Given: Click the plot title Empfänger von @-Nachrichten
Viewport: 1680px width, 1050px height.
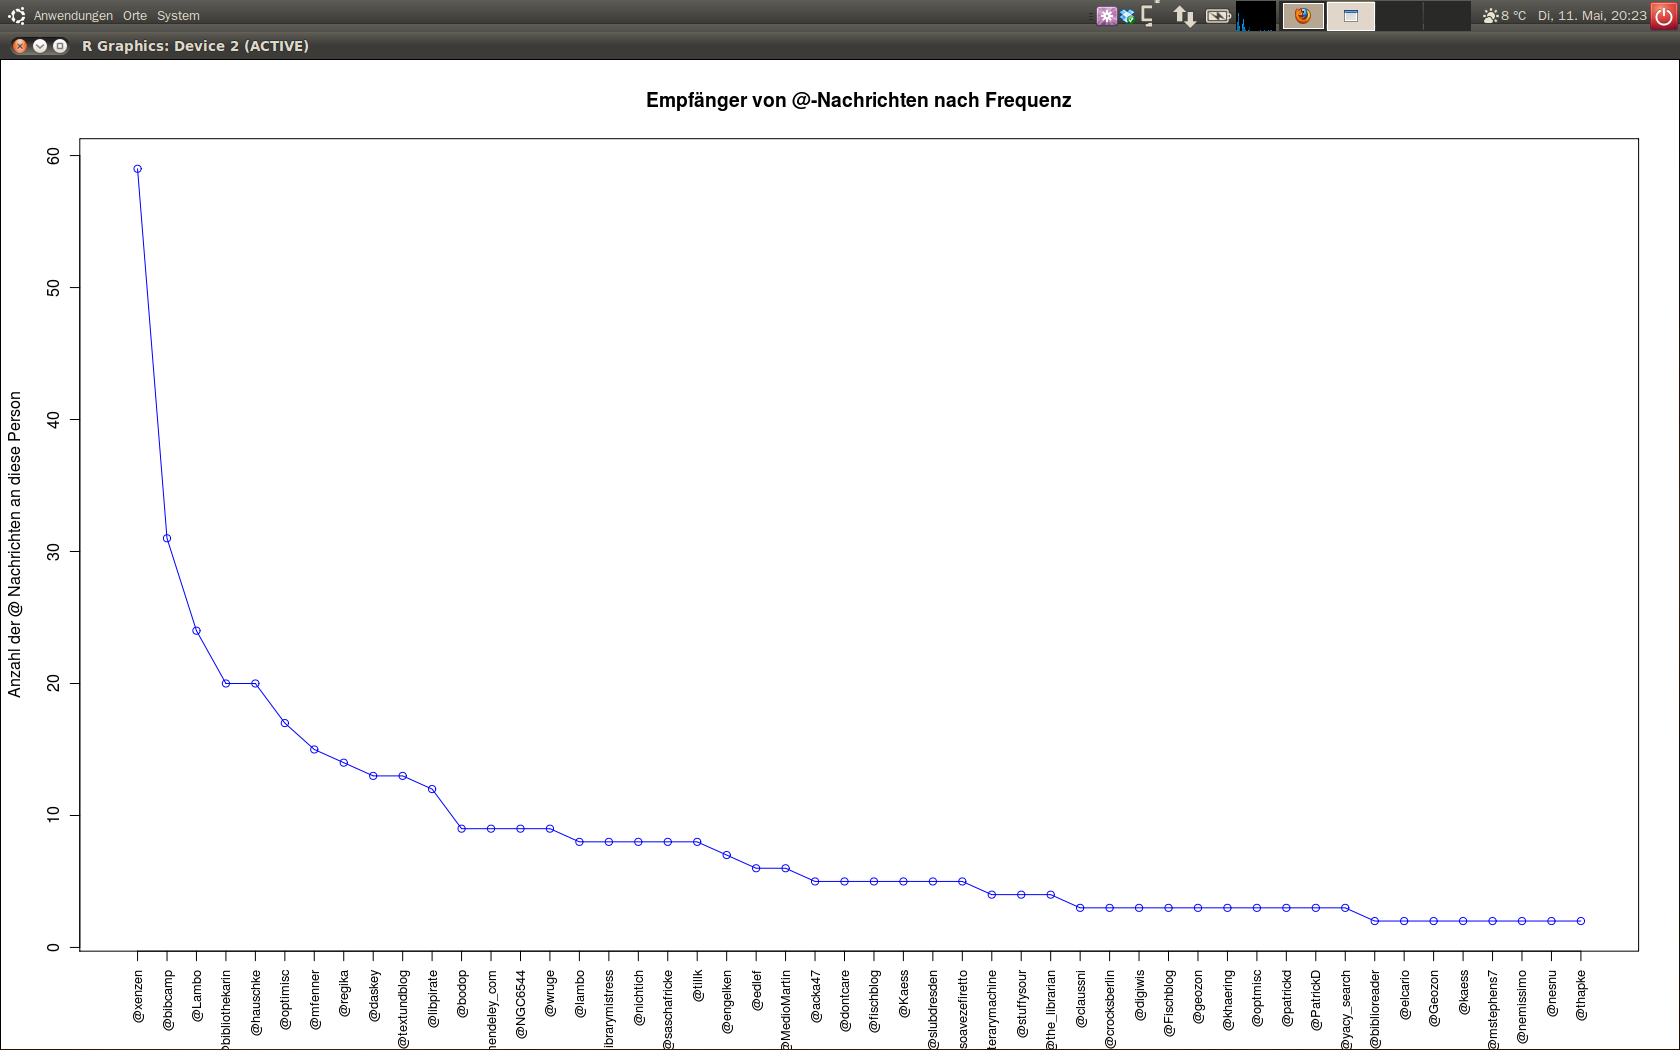Looking at the screenshot, I should pos(858,100).
